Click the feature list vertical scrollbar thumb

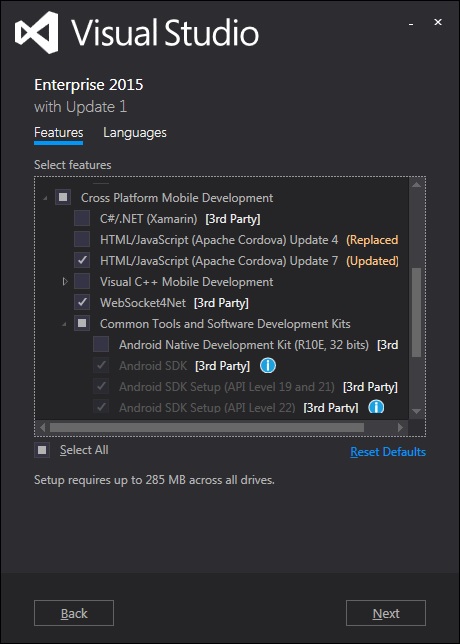[x=416, y=312]
